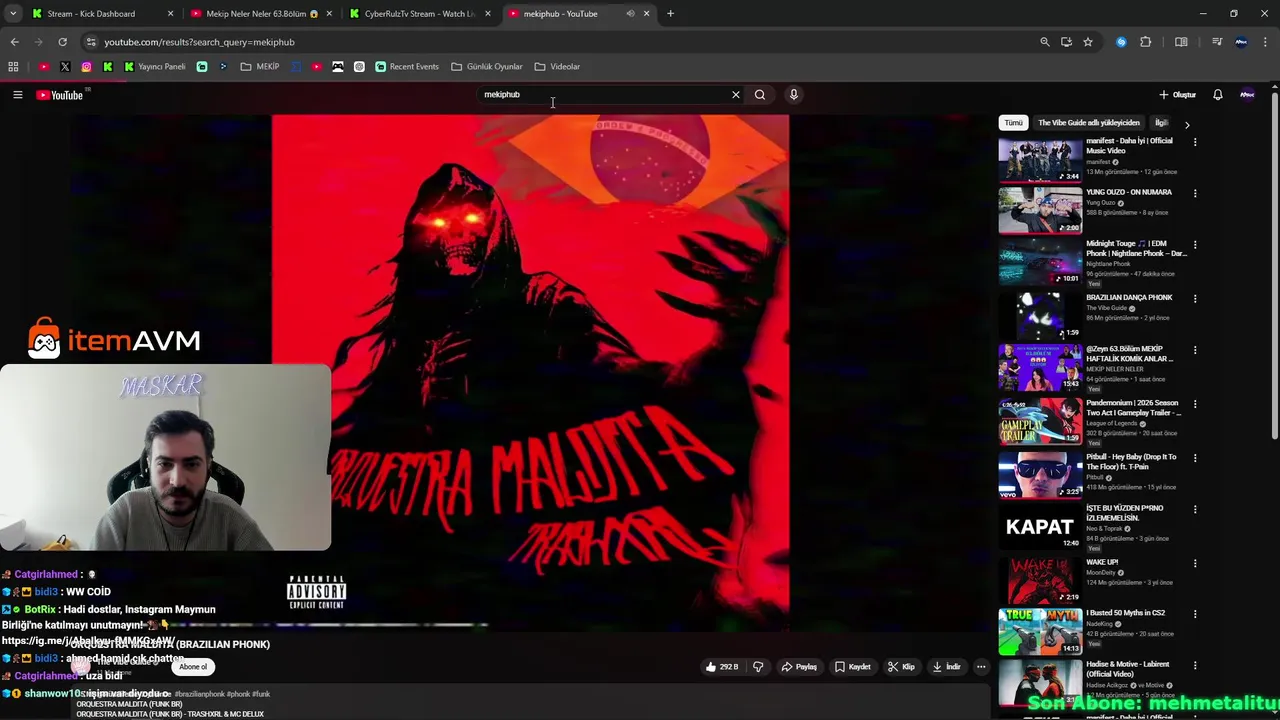This screenshot has height=720, width=1280.
Task: Click the YouTube search magnifier button
Action: click(760, 95)
